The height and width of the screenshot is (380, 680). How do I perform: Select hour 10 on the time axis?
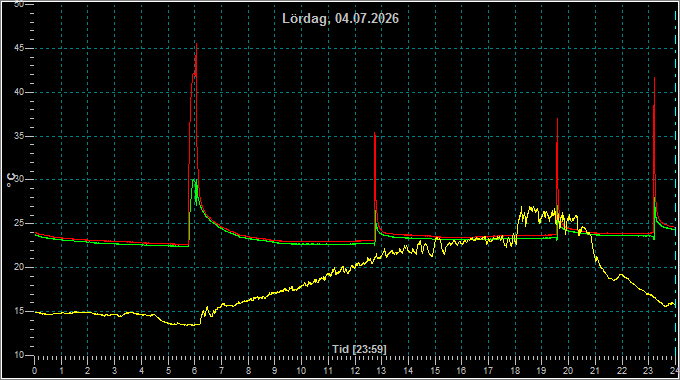tap(301, 371)
